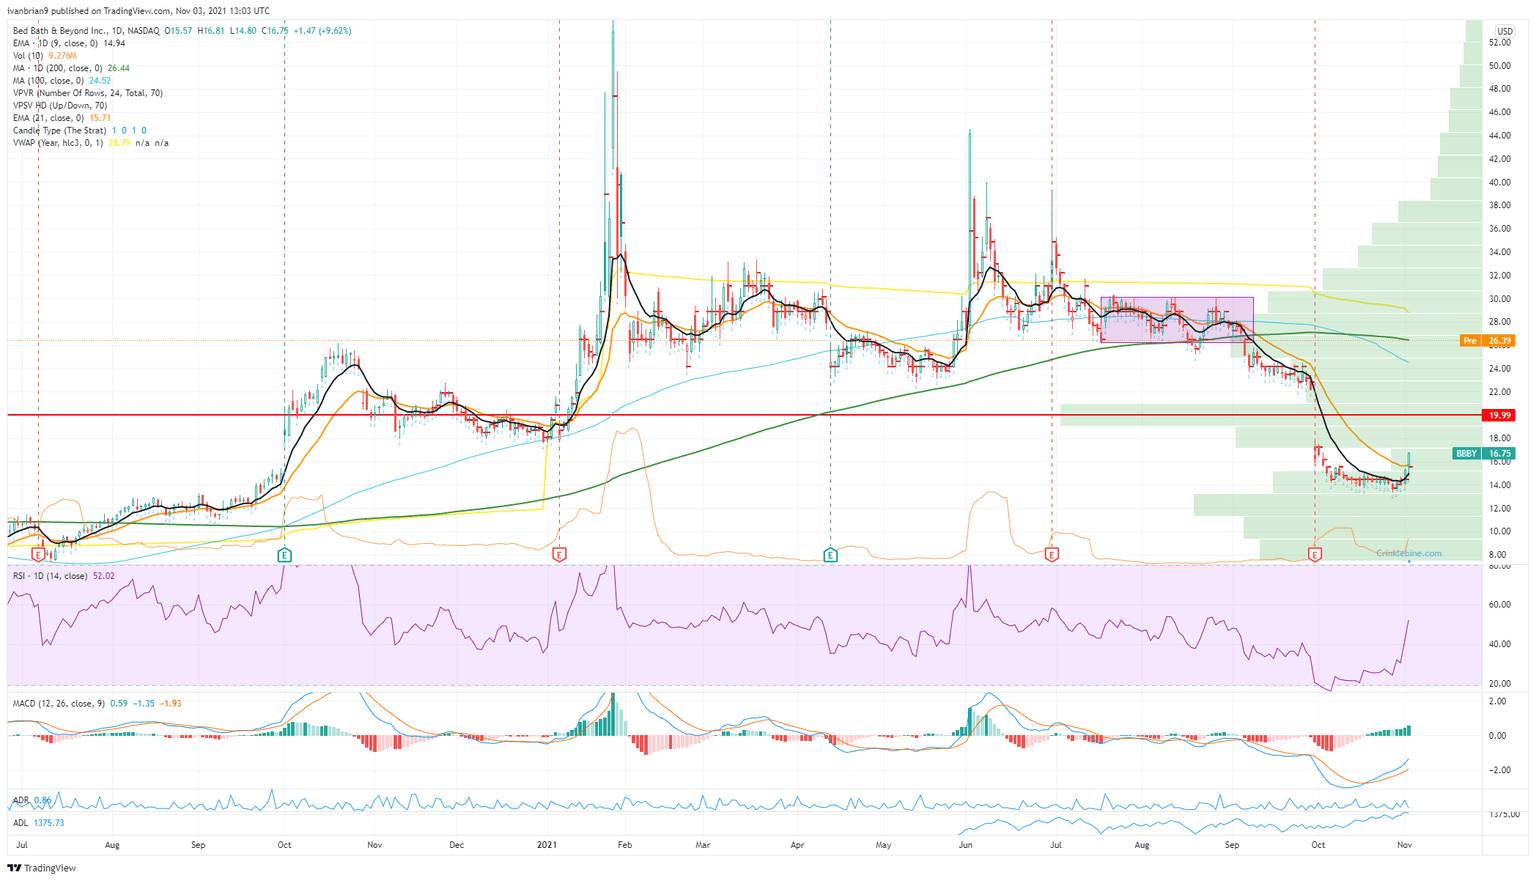Screen dimensions: 1536x881
Task: Select the VPSV HD (Up/Down, 70) legend
Action: point(60,105)
